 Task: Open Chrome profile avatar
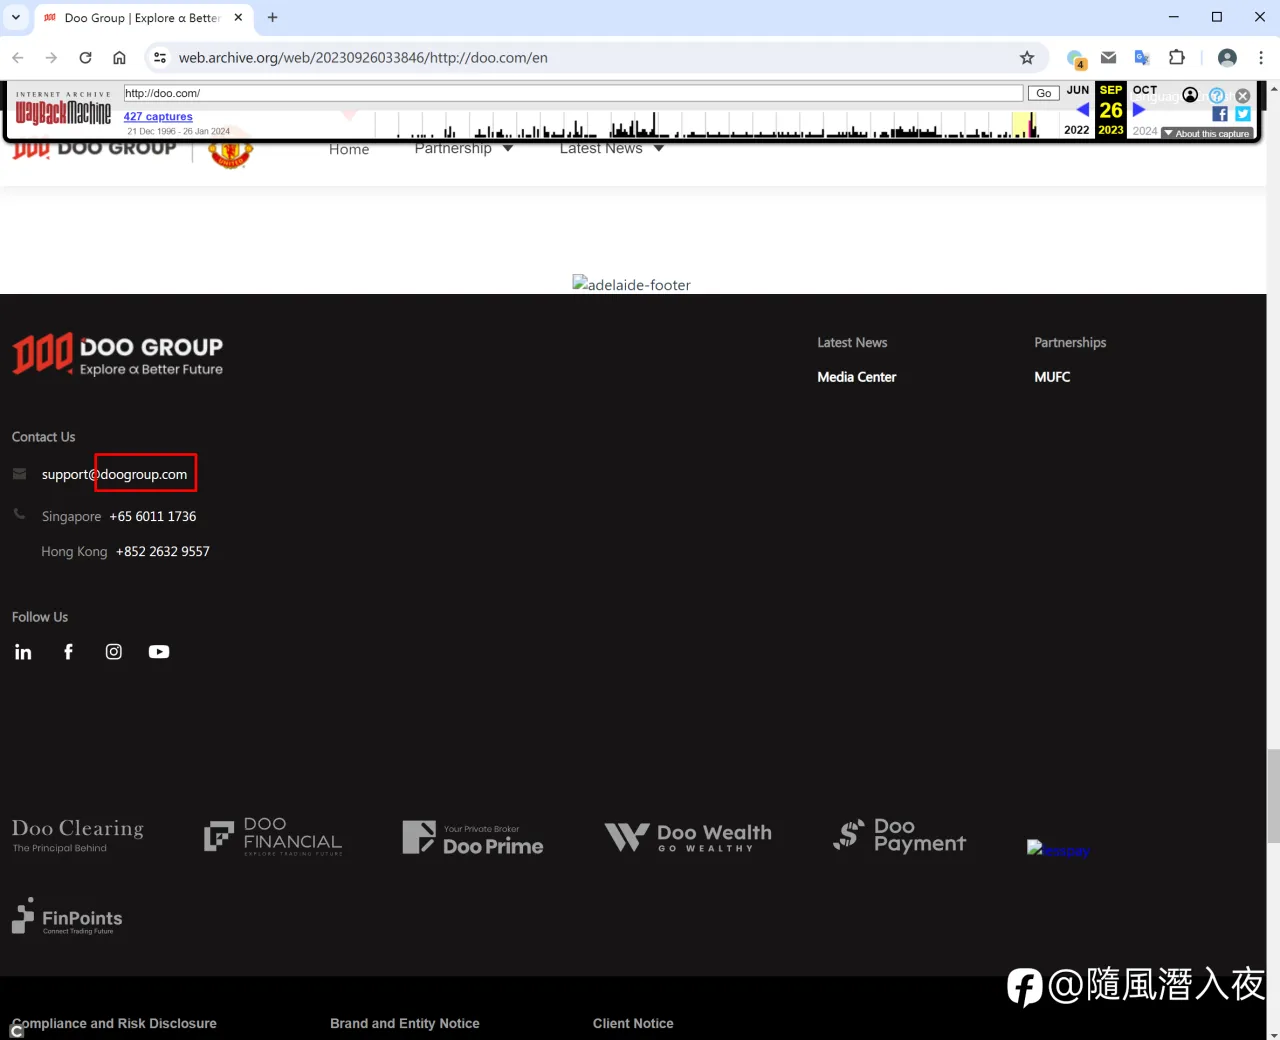1227,58
